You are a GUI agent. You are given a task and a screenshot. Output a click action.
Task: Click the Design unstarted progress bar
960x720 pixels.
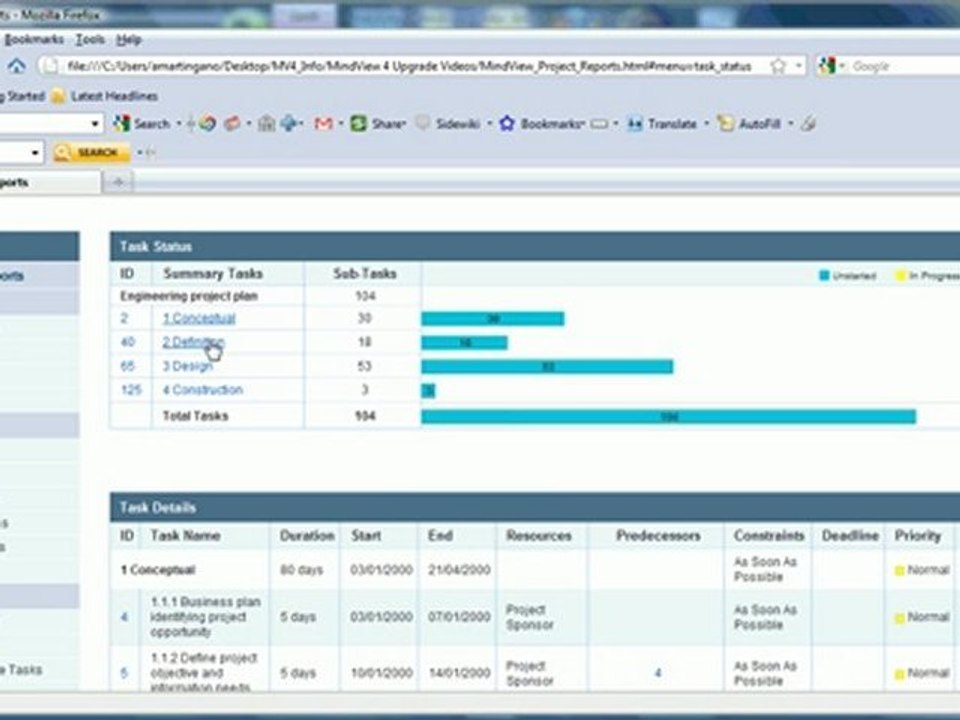click(547, 367)
